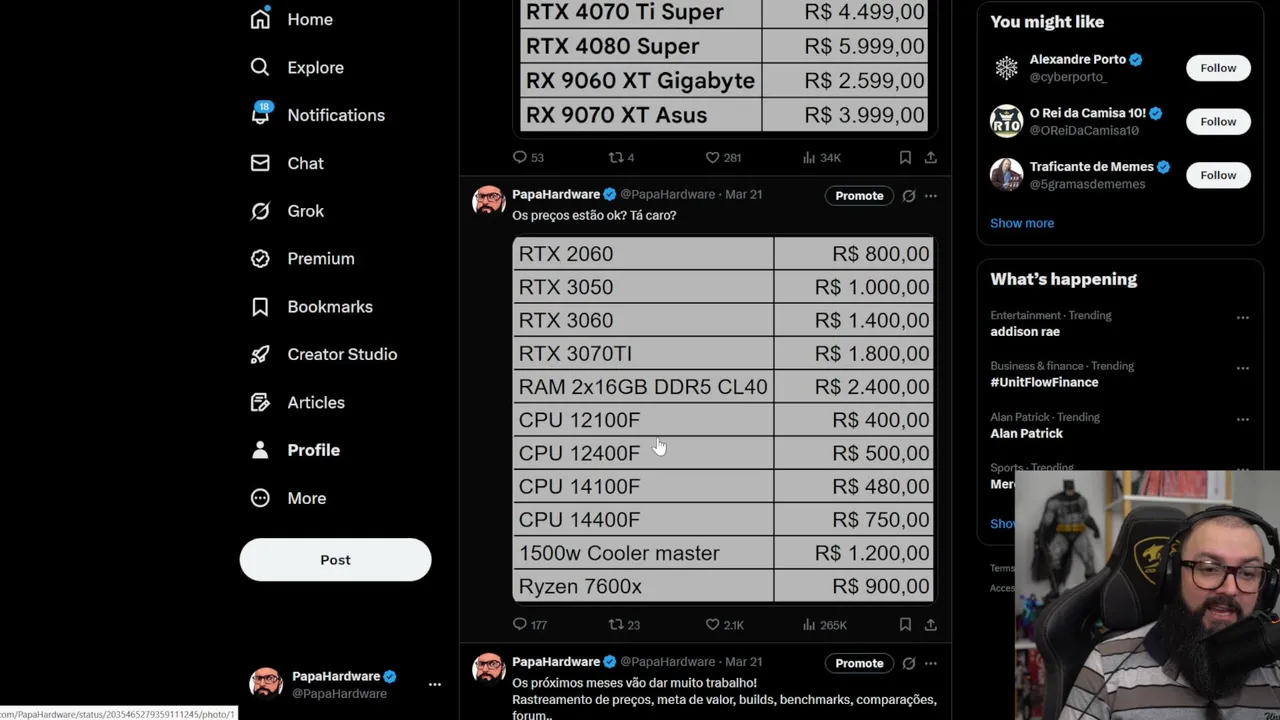Viewport: 1280px width, 720px height.
Task: Open Traficante de Memes avatar
Action: pyautogui.click(x=1006, y=175)
